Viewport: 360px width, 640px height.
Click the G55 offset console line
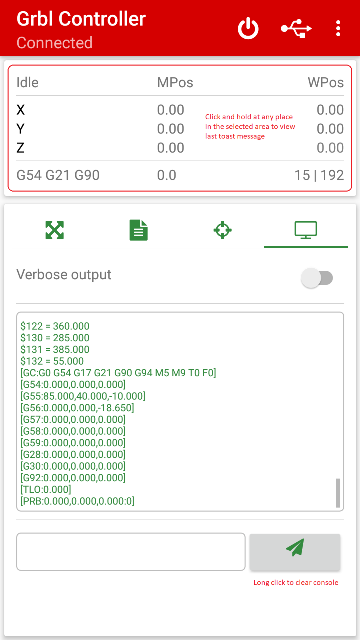(83, 396)
